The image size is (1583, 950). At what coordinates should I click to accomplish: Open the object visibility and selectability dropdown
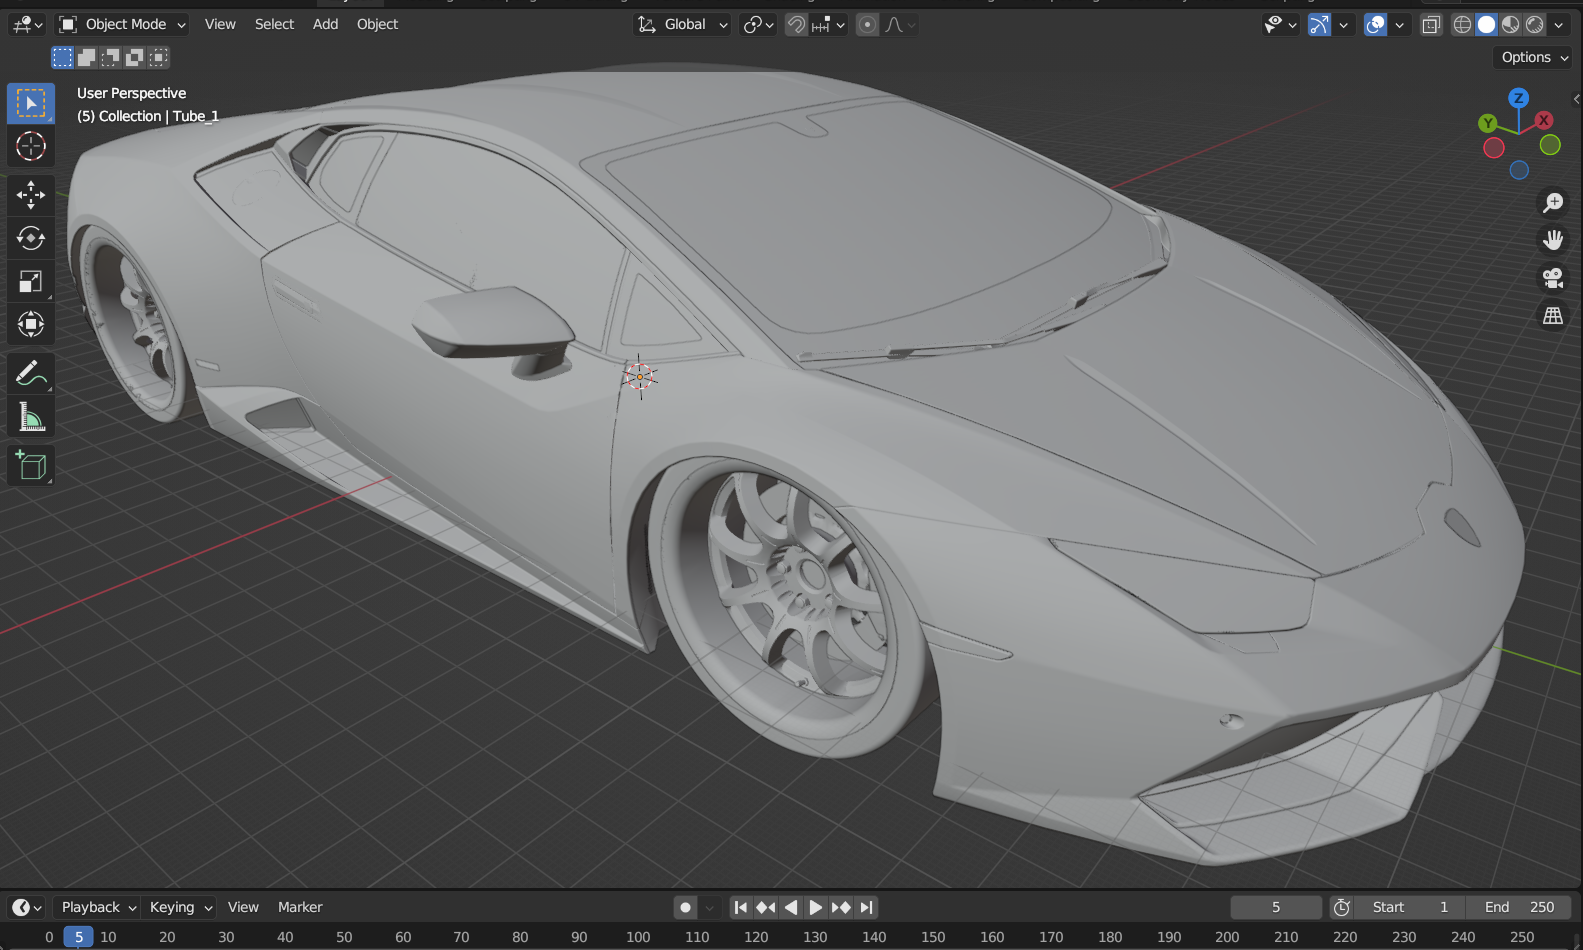click(x=1280, y=24)
